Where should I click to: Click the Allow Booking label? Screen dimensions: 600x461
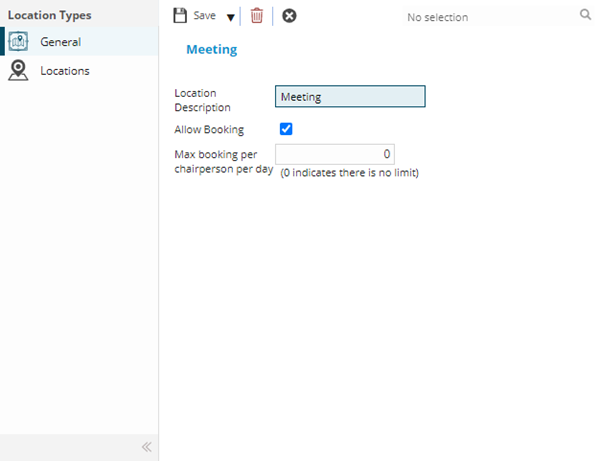point(209,130)
